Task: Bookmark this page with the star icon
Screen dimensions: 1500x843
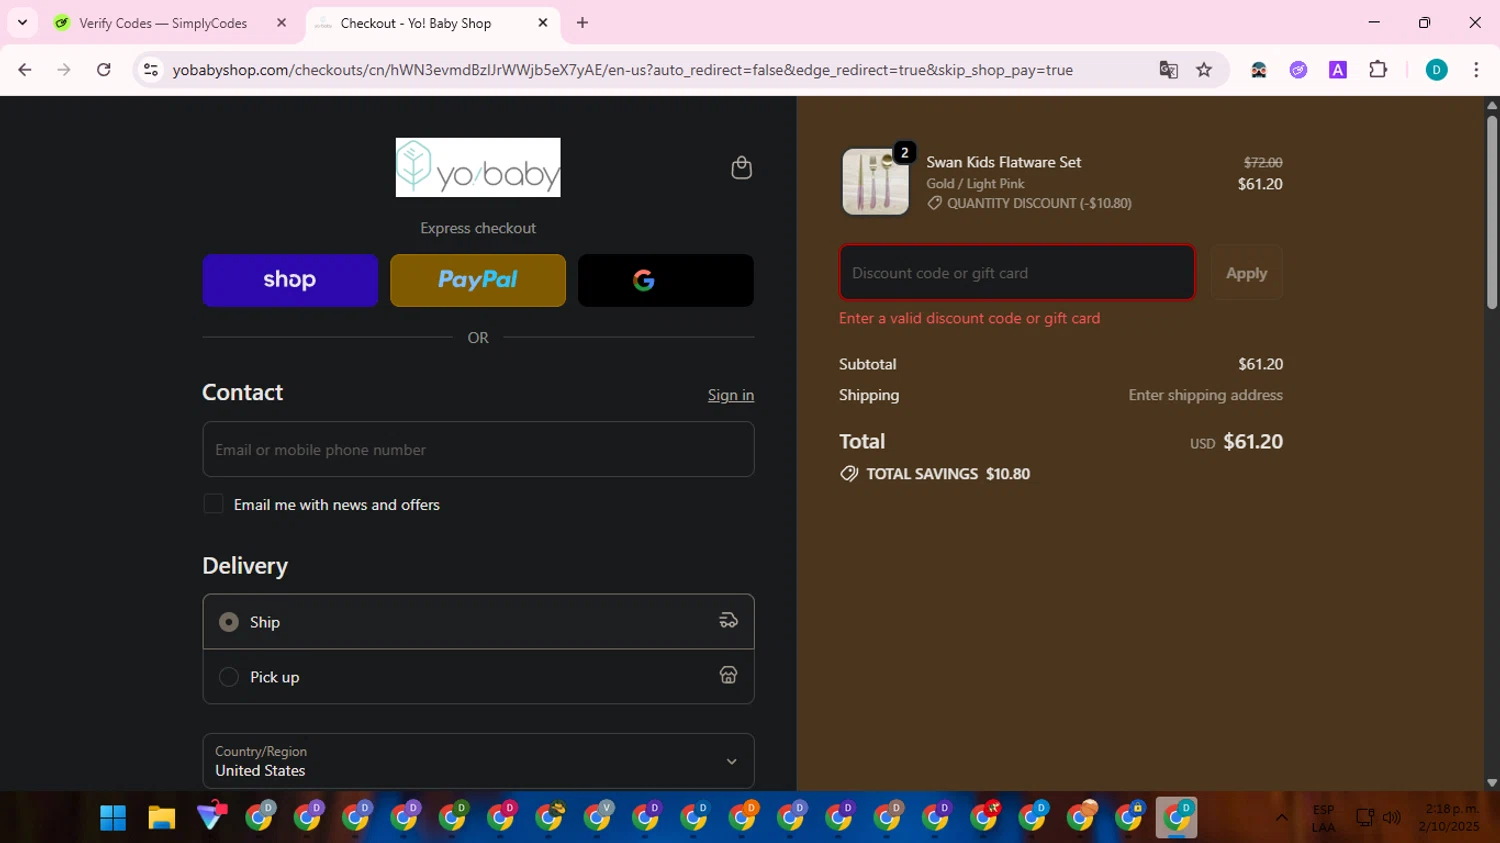Action: coord(1204,70)
